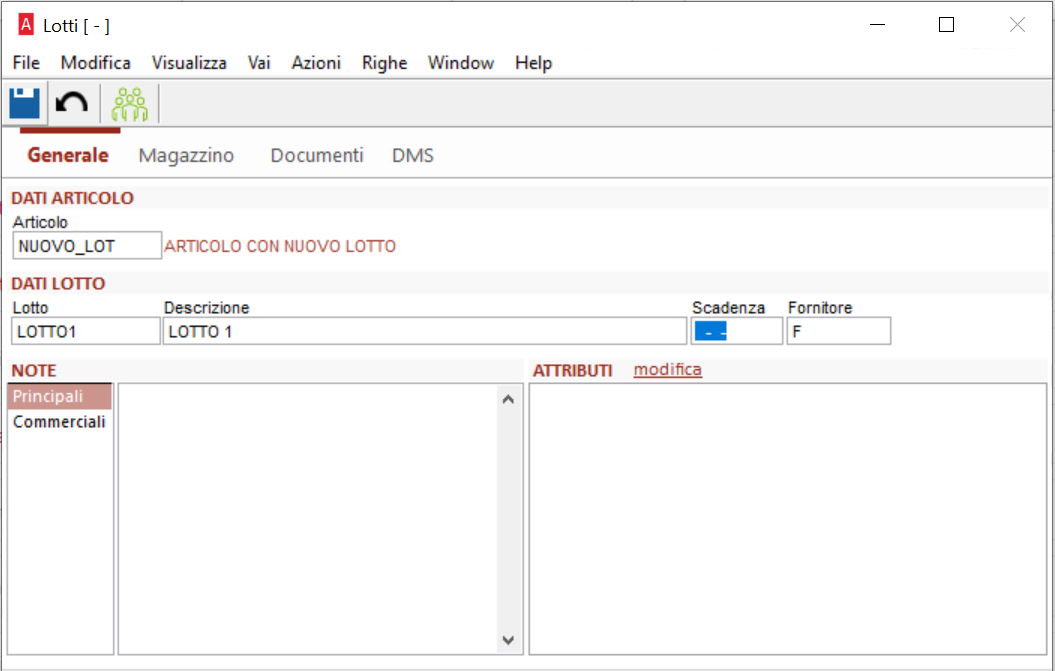
Task: Click inside the ATTRIBUTI panel area
Action: [x=788, y=519]
